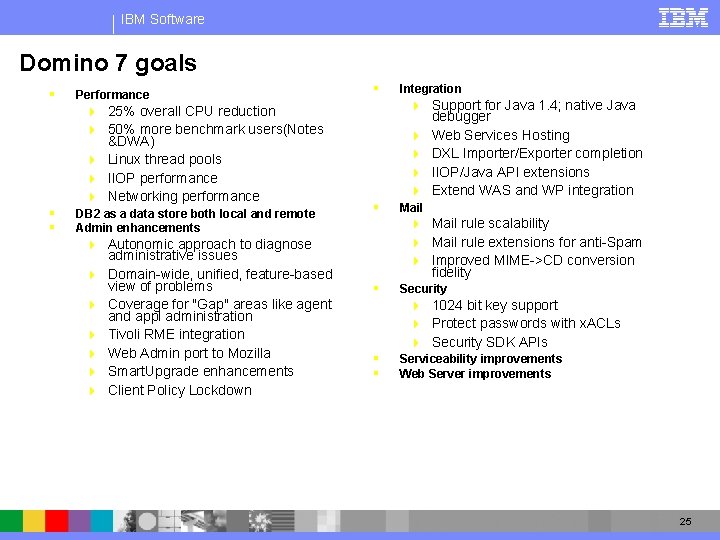Click 'Extend WAS and WP integration' bullet

[532, 190]
